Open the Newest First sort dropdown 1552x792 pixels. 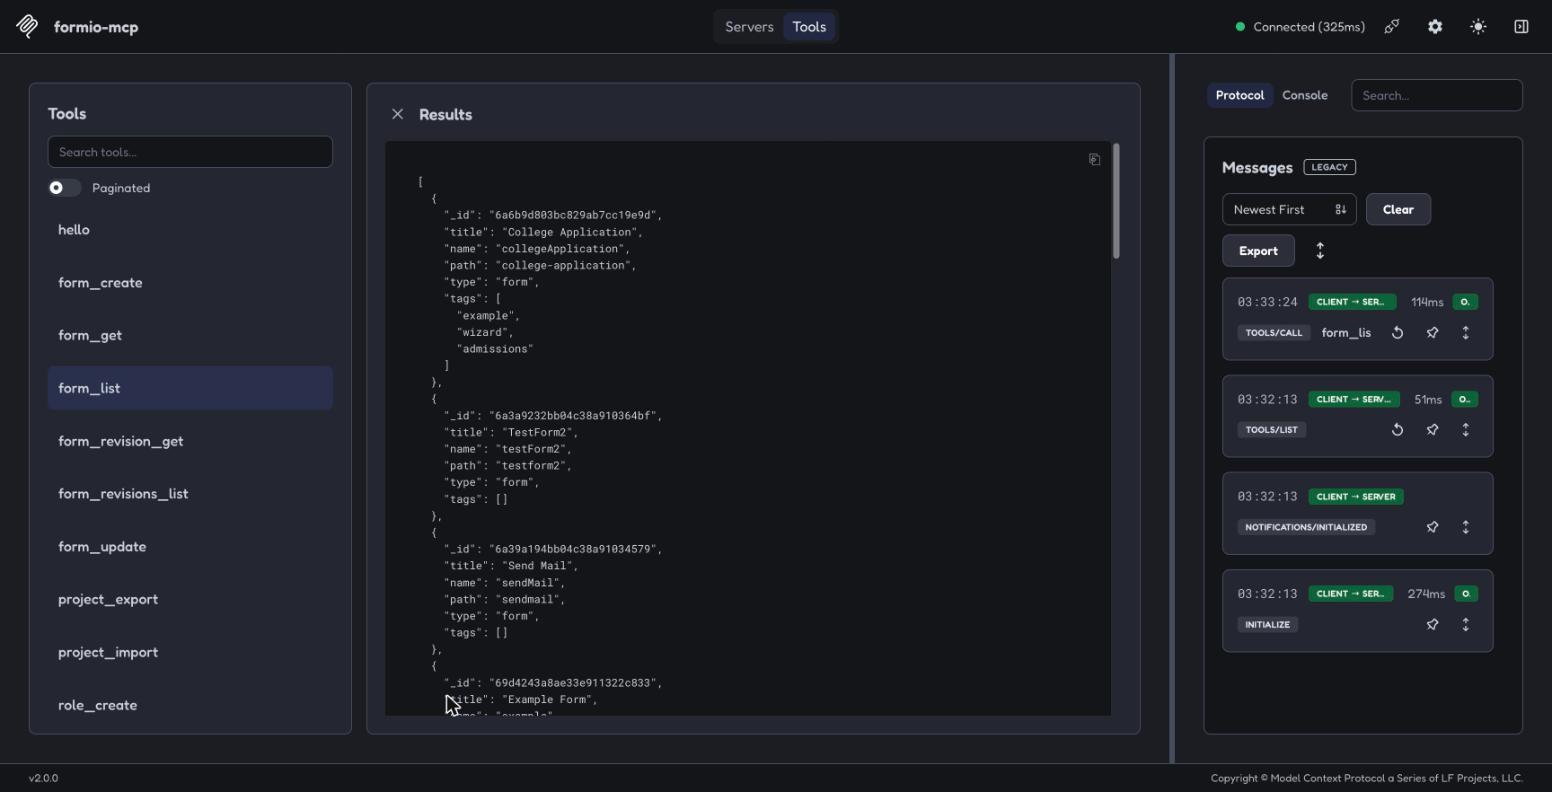[1289, 209]
